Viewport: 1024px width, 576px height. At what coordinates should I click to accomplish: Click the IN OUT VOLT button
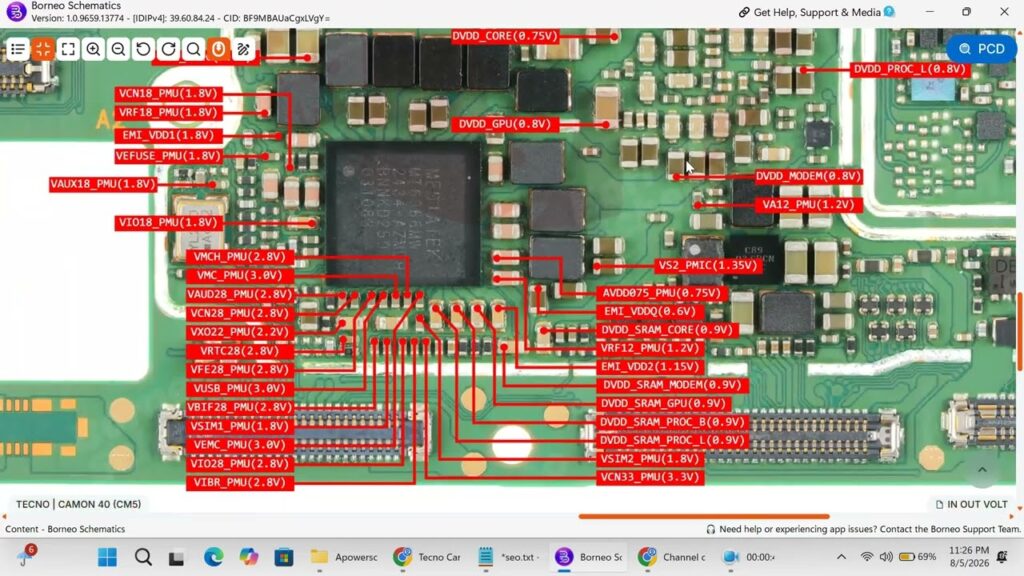[x=971, y=504]
